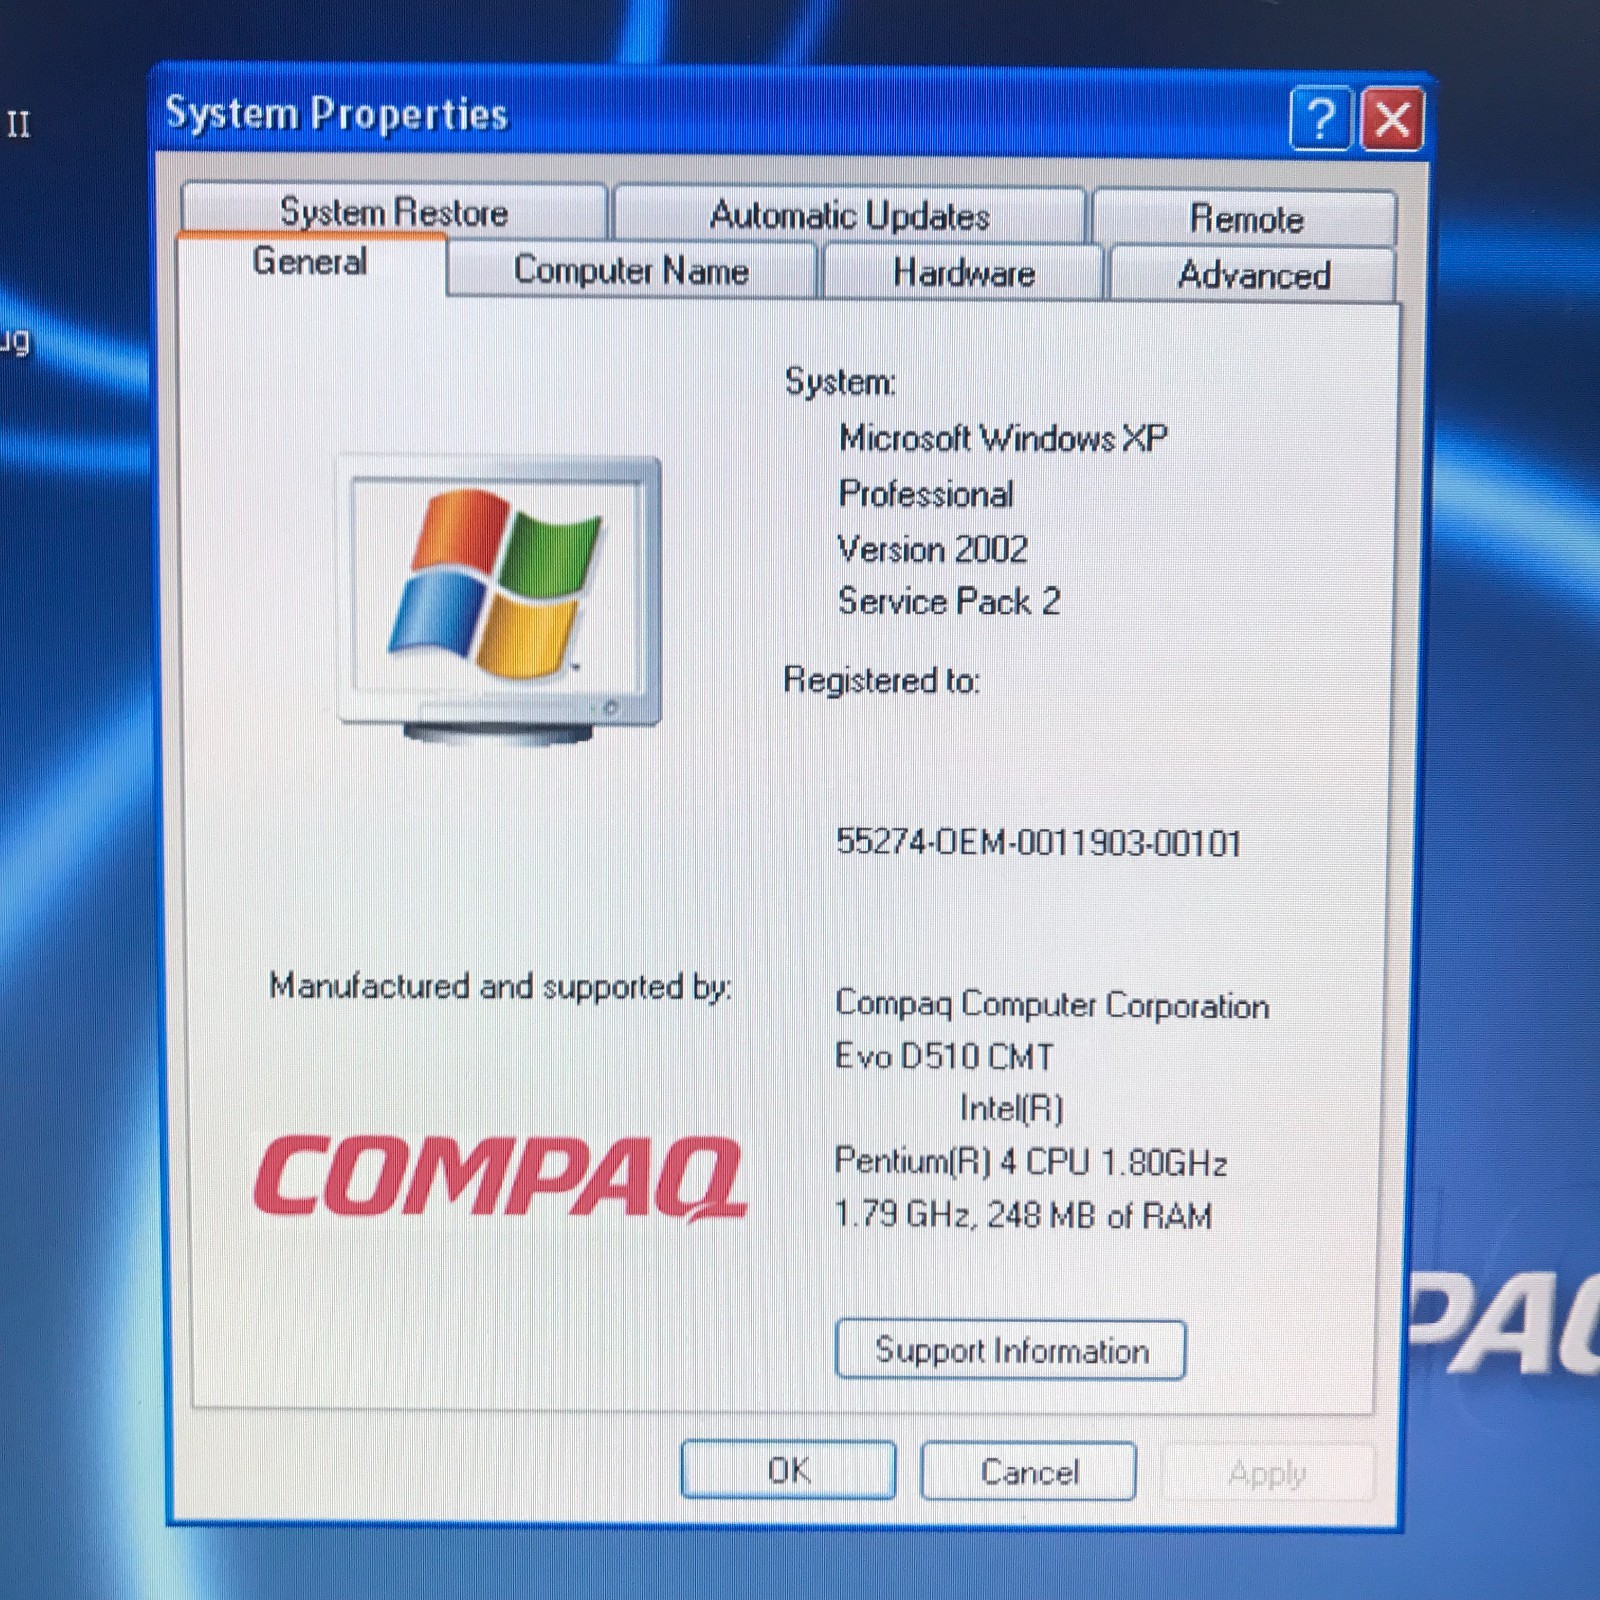
Task: Go to the Advanced tab
Action: [x=1253, y=275]
